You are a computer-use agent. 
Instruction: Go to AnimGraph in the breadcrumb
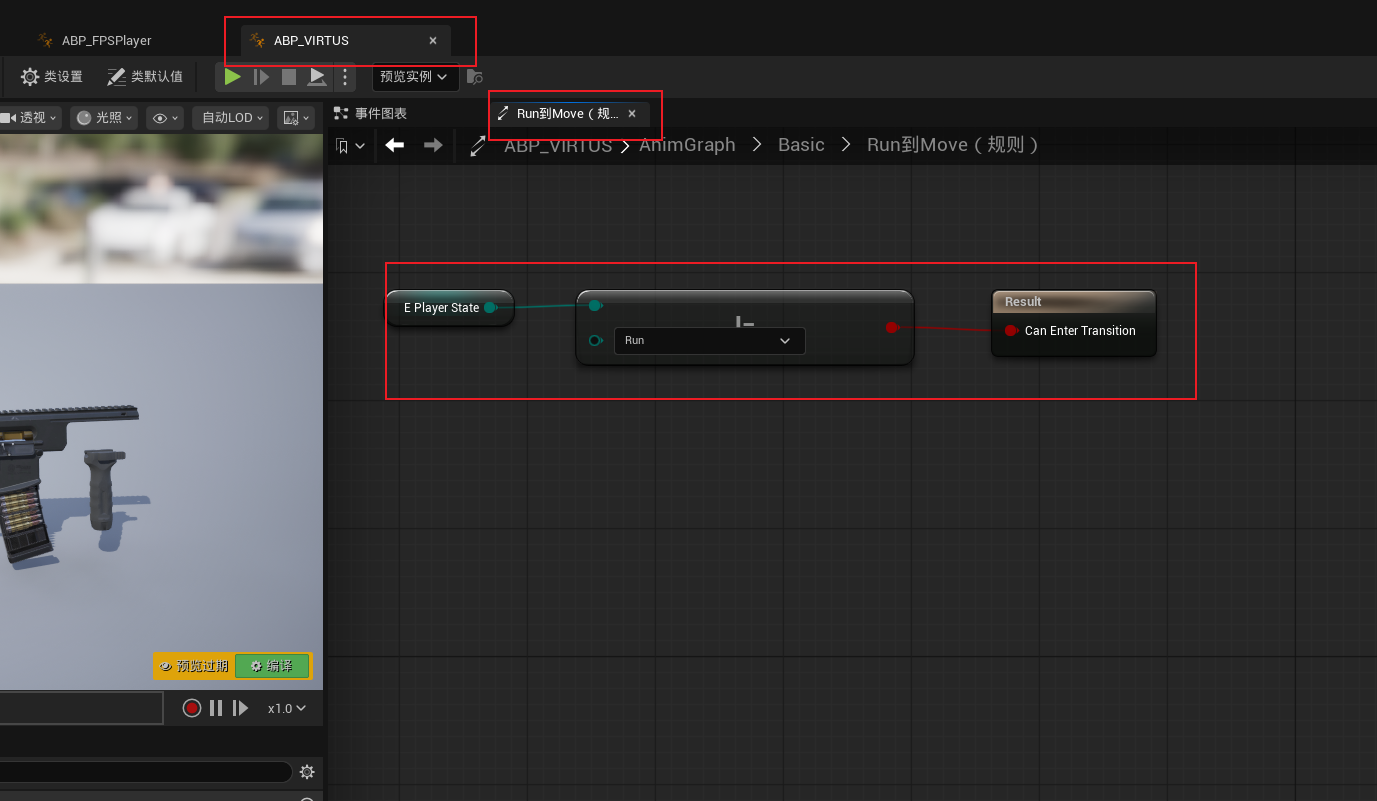point(687,145)
